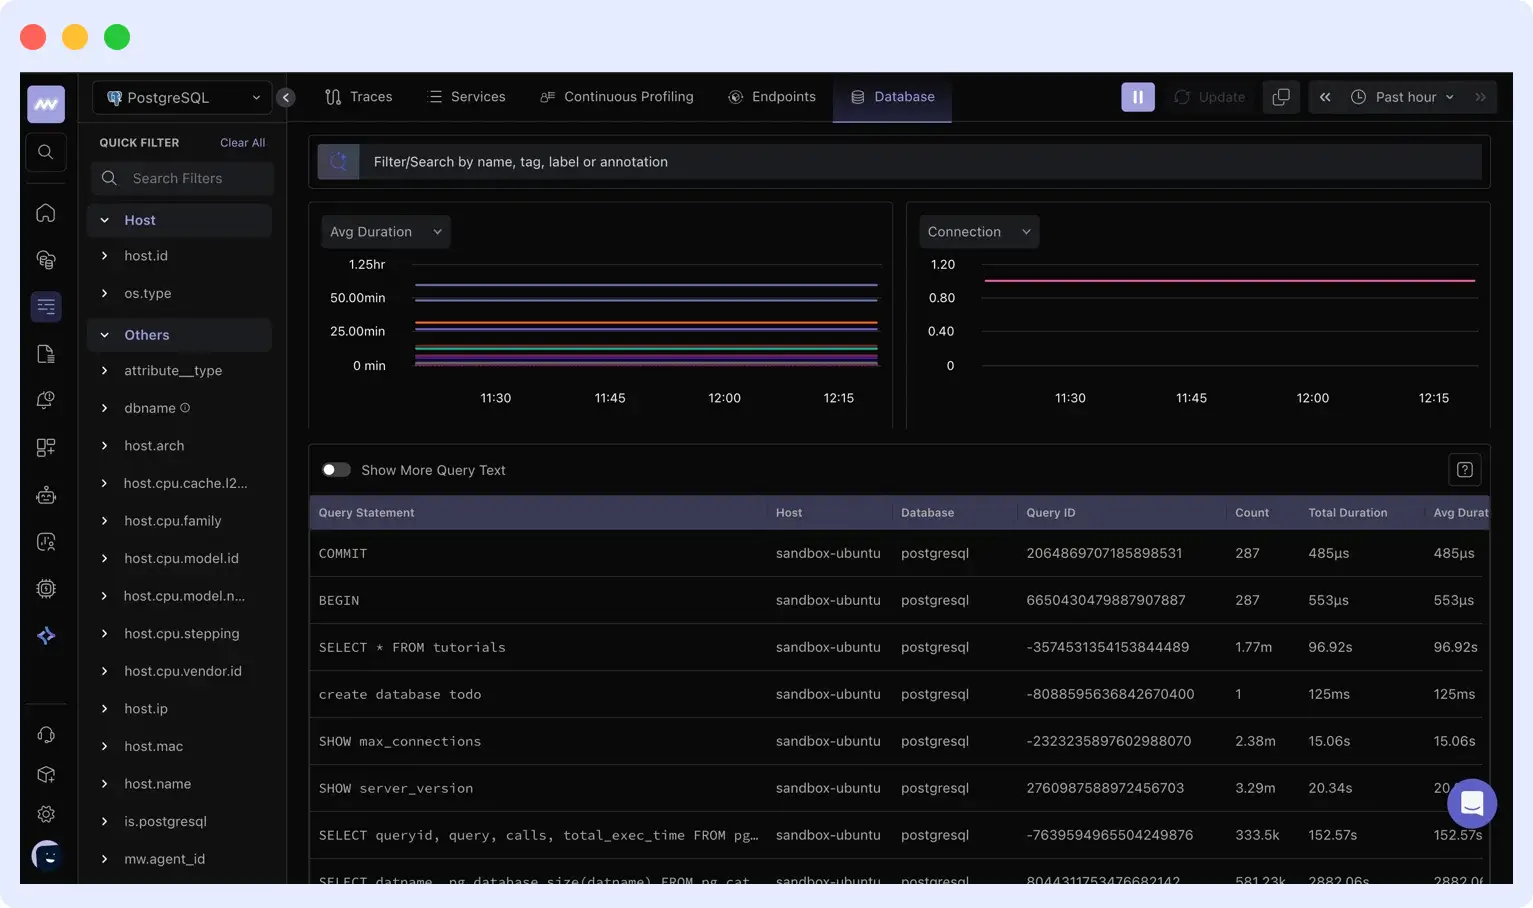The height and width of the screenshot is (908, 1533).
Task: Open the search icon in left sidebar
Action: [x=46, y=152]
